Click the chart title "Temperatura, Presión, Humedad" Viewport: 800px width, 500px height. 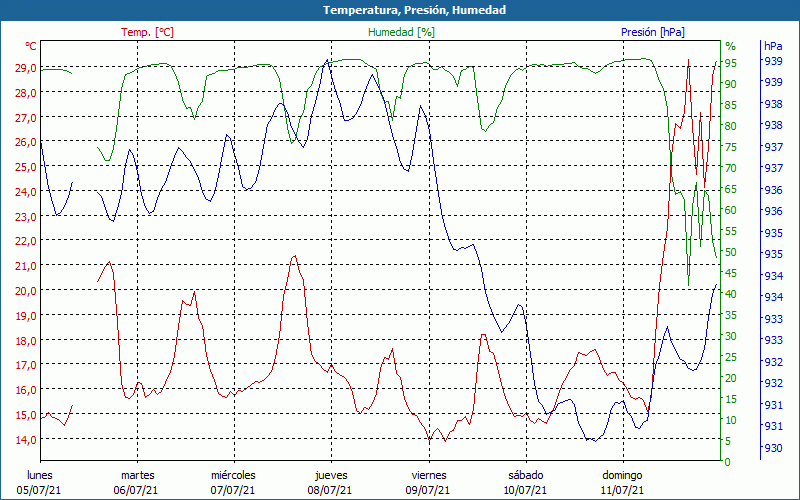[x=414, y=10]
